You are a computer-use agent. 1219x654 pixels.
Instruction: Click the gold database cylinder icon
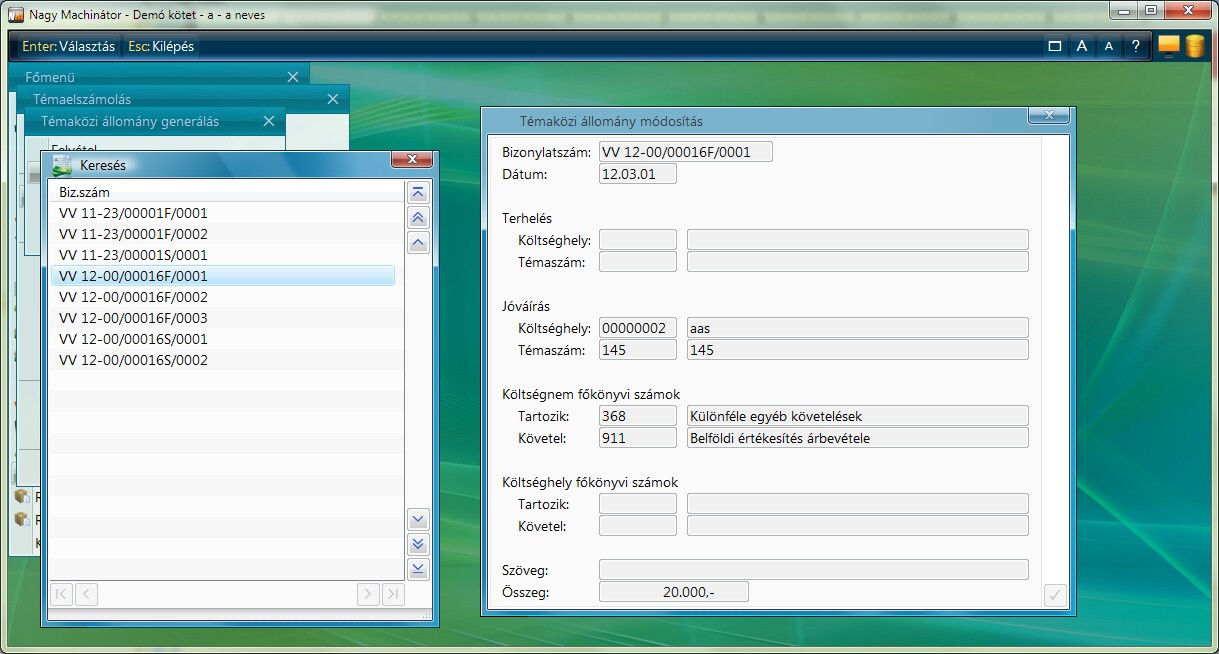[1194, 46]
